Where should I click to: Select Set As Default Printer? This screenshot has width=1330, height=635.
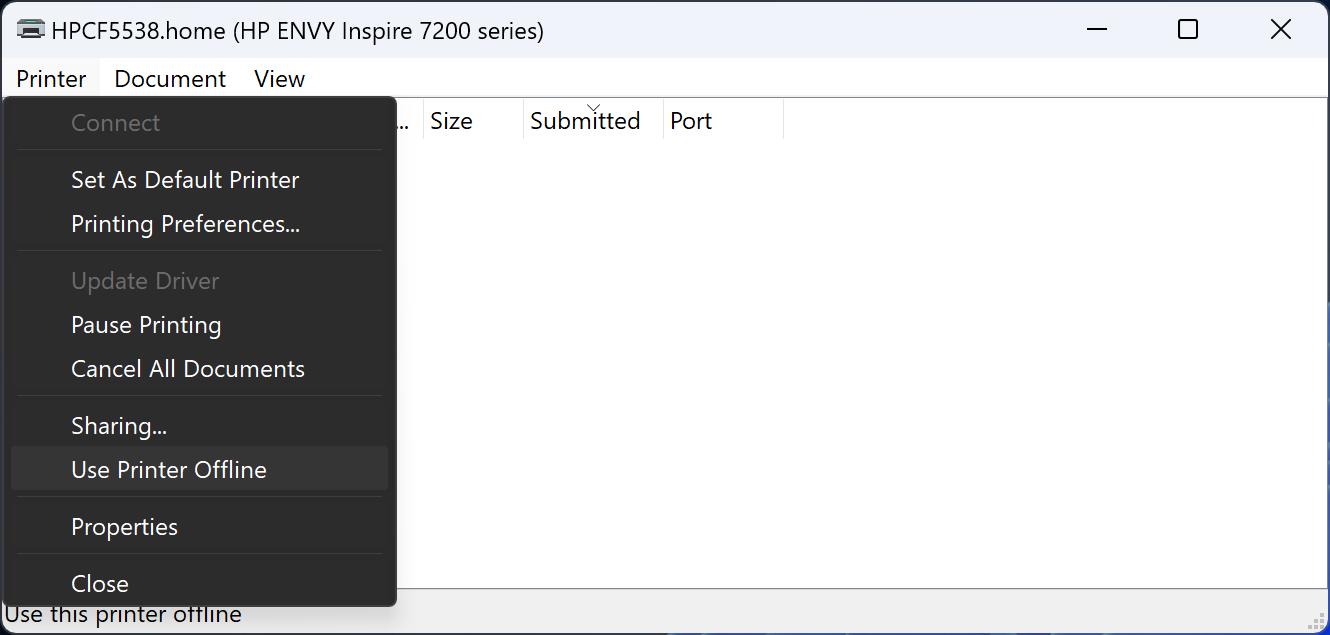point(184,180)
